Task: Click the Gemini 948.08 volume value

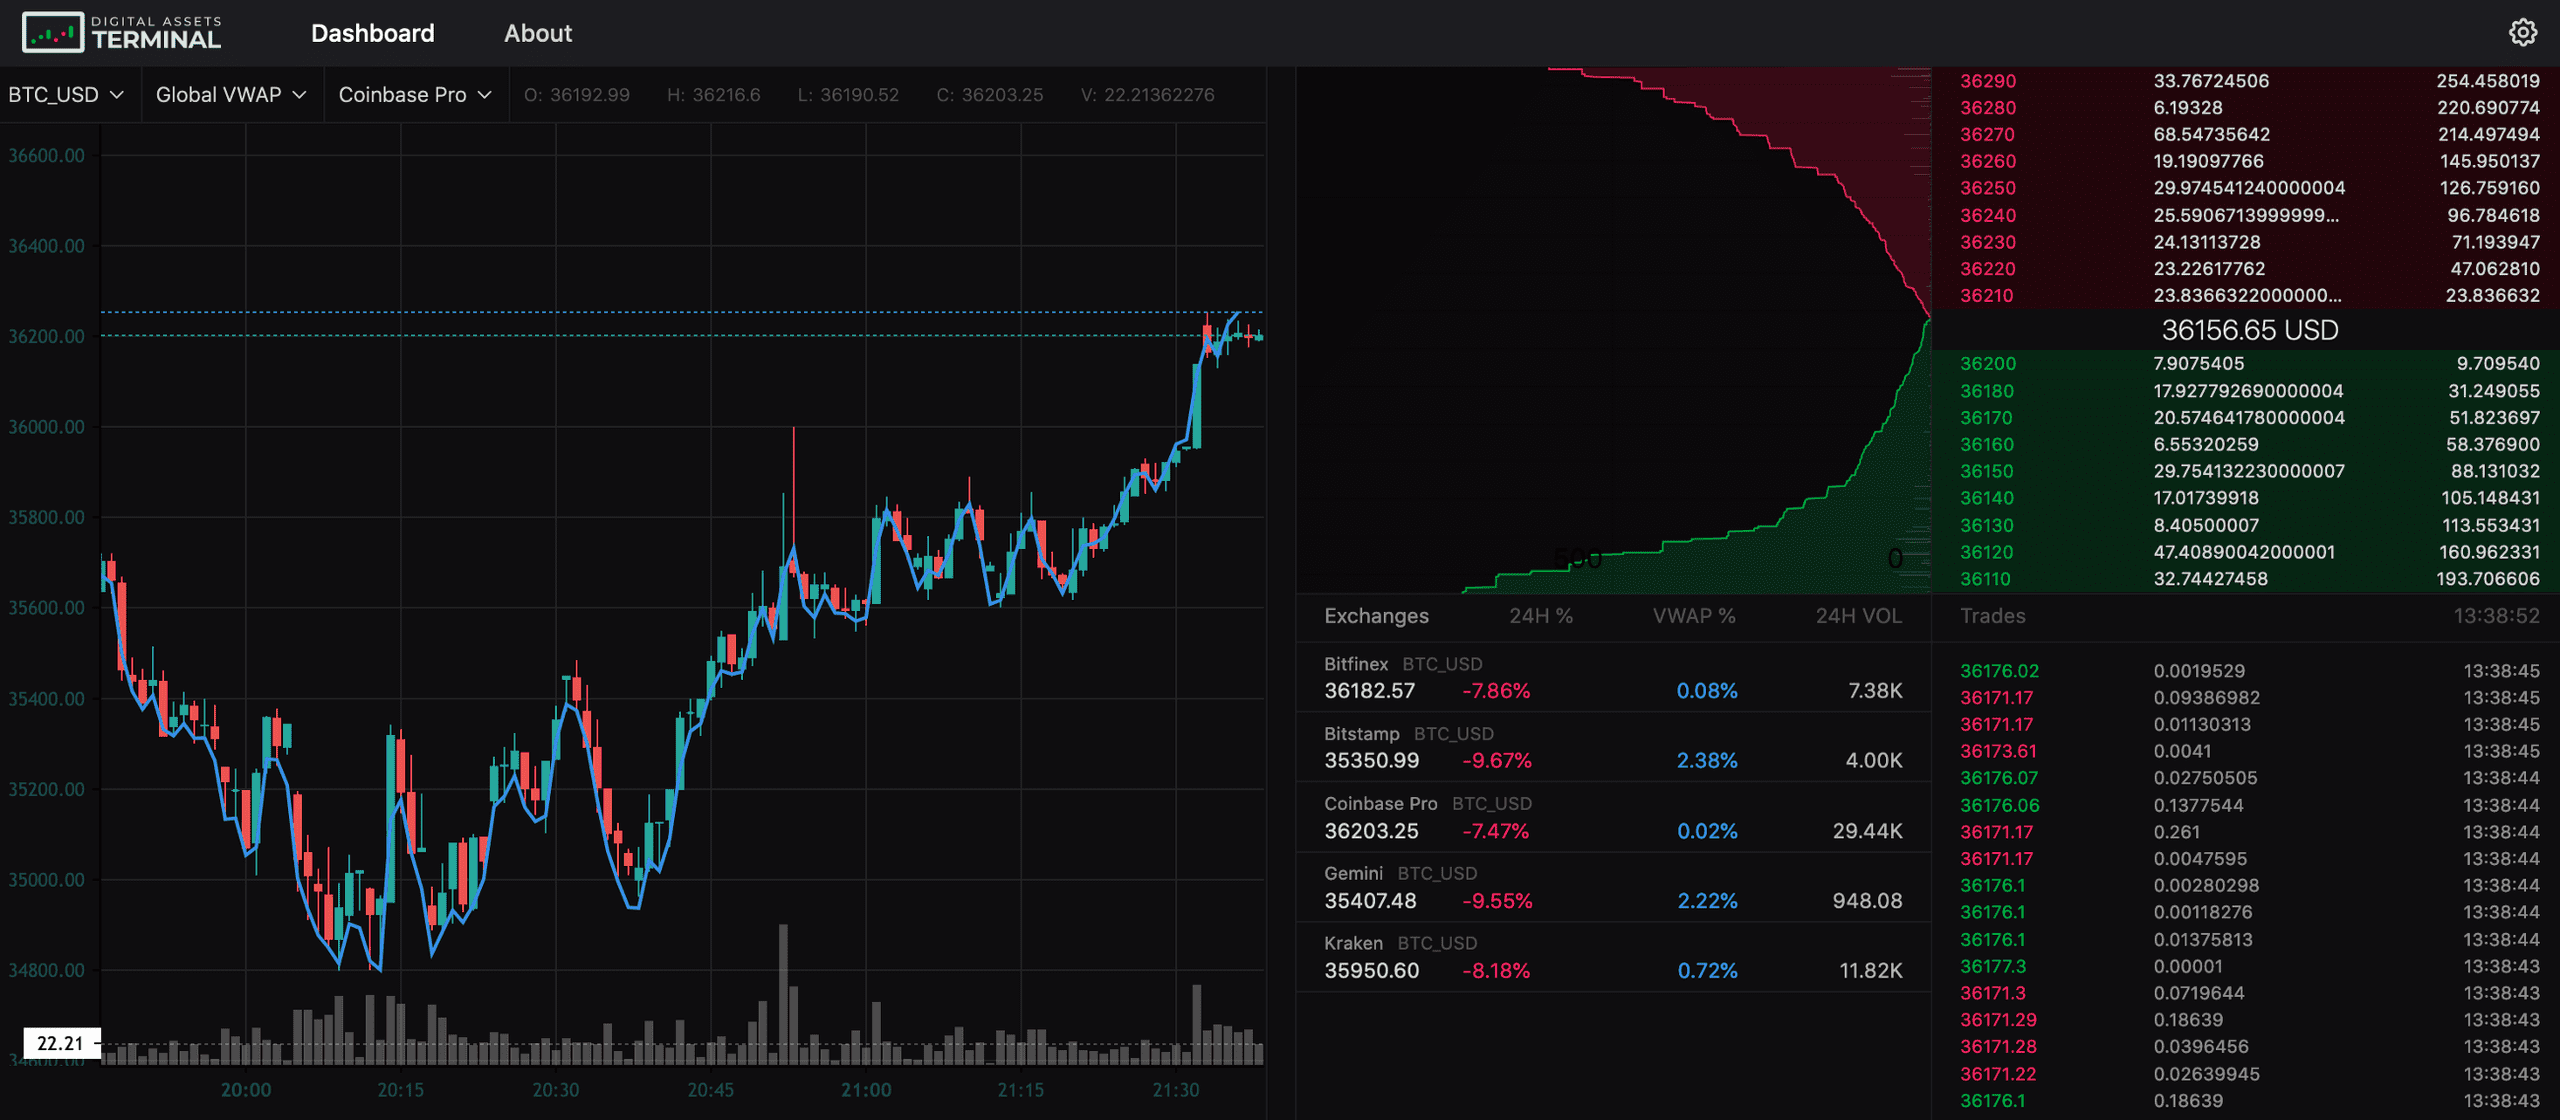Action: pyautogui.click(x=1867, y=901)
